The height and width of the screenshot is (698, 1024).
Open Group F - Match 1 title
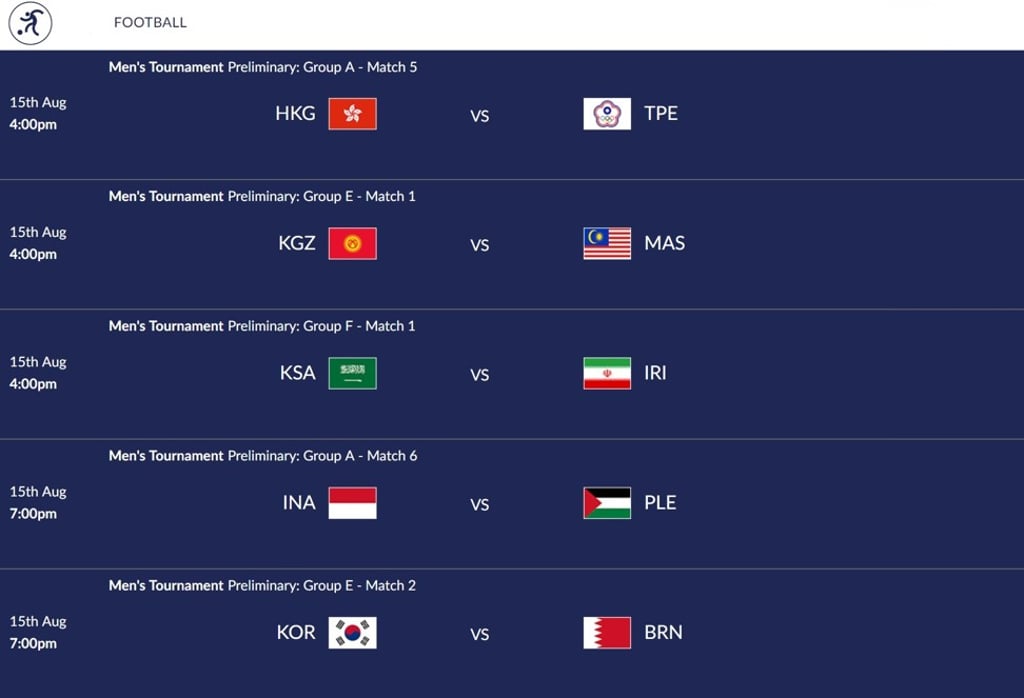pos(262,326)
